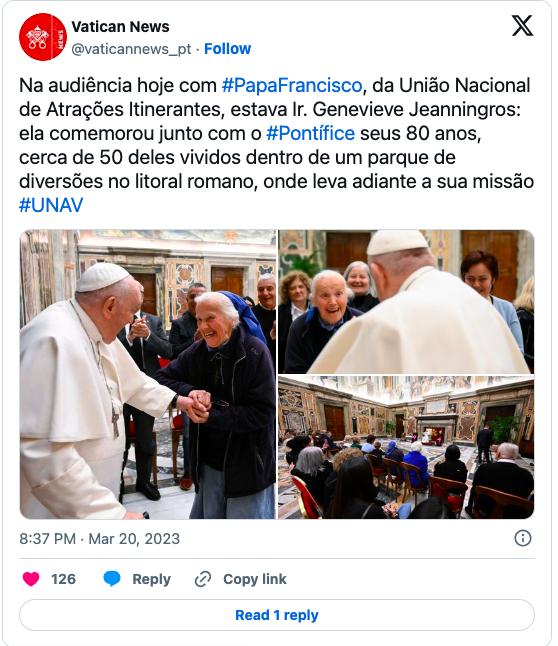Click the 126 likes count
The width and height of the screenshot is (558, 646).
click(x=63, y=579)
